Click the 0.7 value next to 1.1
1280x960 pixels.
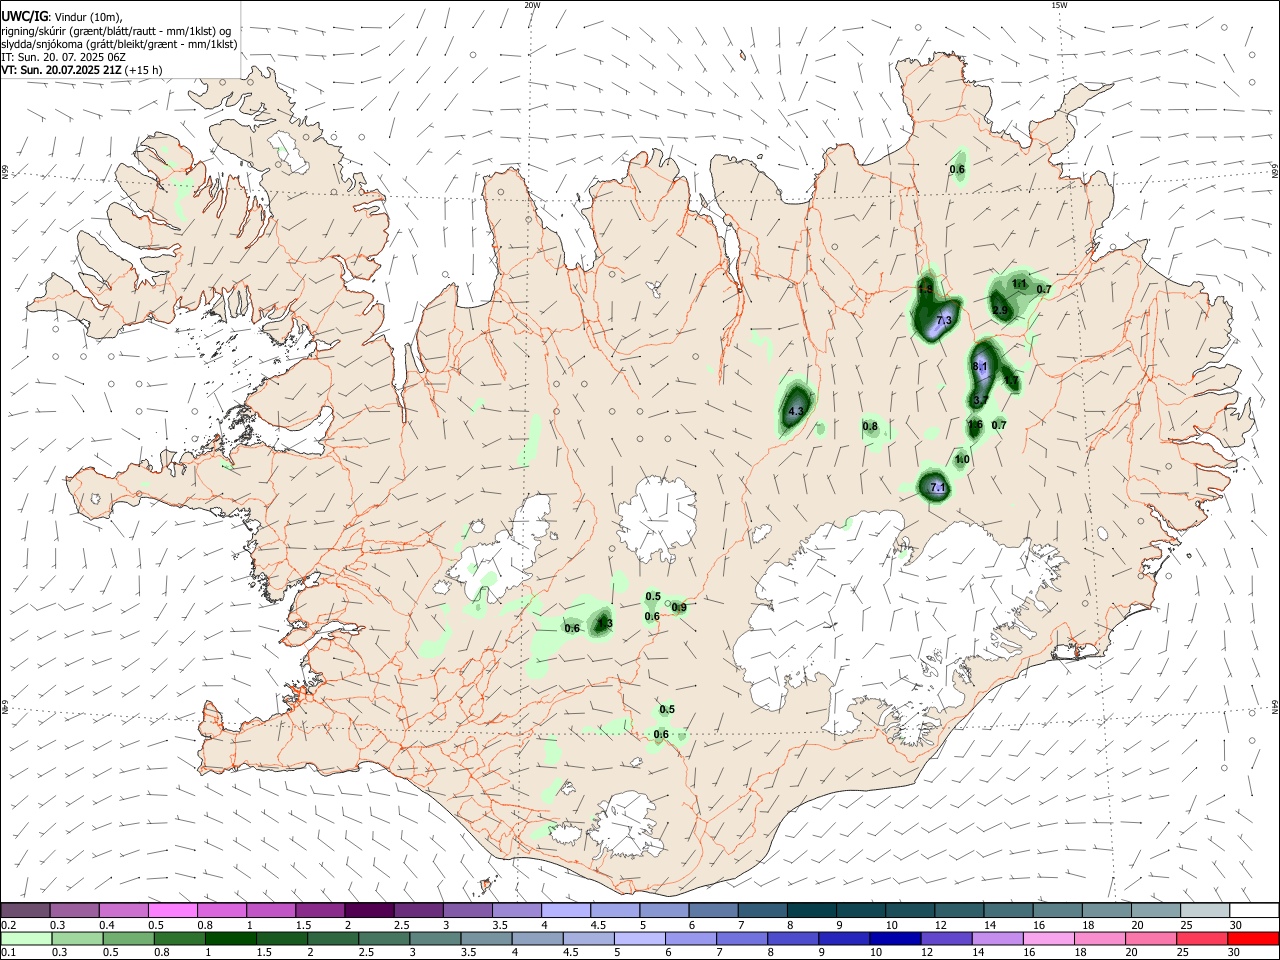pos(1044,290)
